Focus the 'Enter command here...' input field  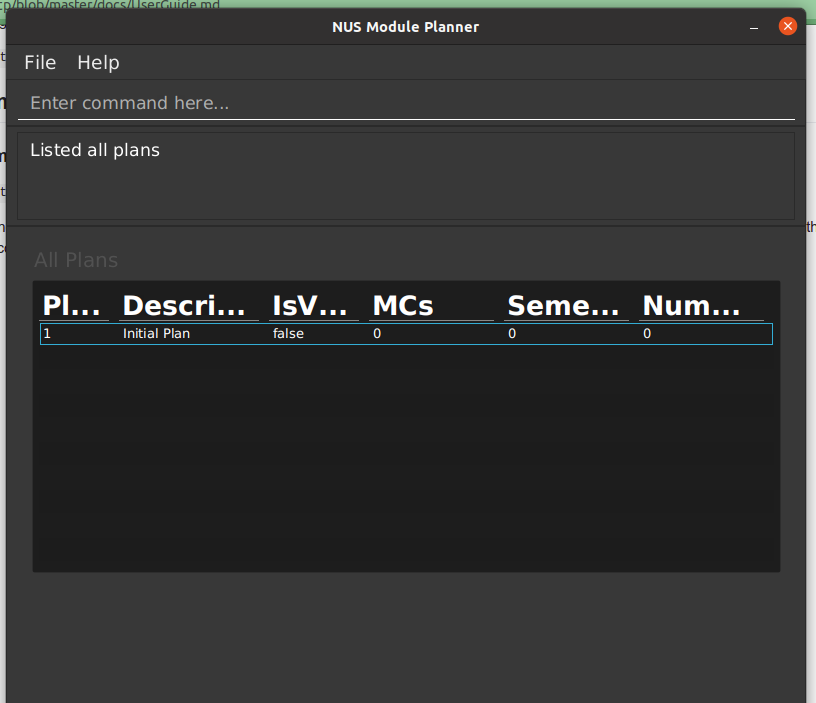point(406,103)
